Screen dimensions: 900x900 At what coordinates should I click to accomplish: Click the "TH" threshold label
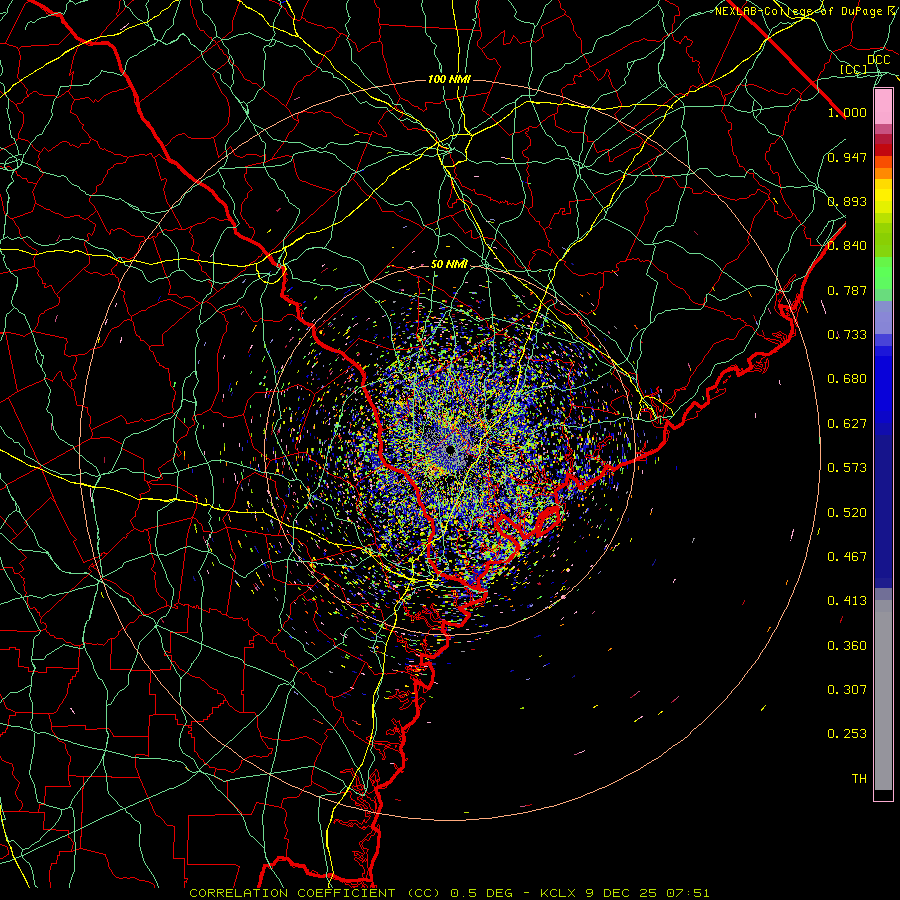(859, 779)
